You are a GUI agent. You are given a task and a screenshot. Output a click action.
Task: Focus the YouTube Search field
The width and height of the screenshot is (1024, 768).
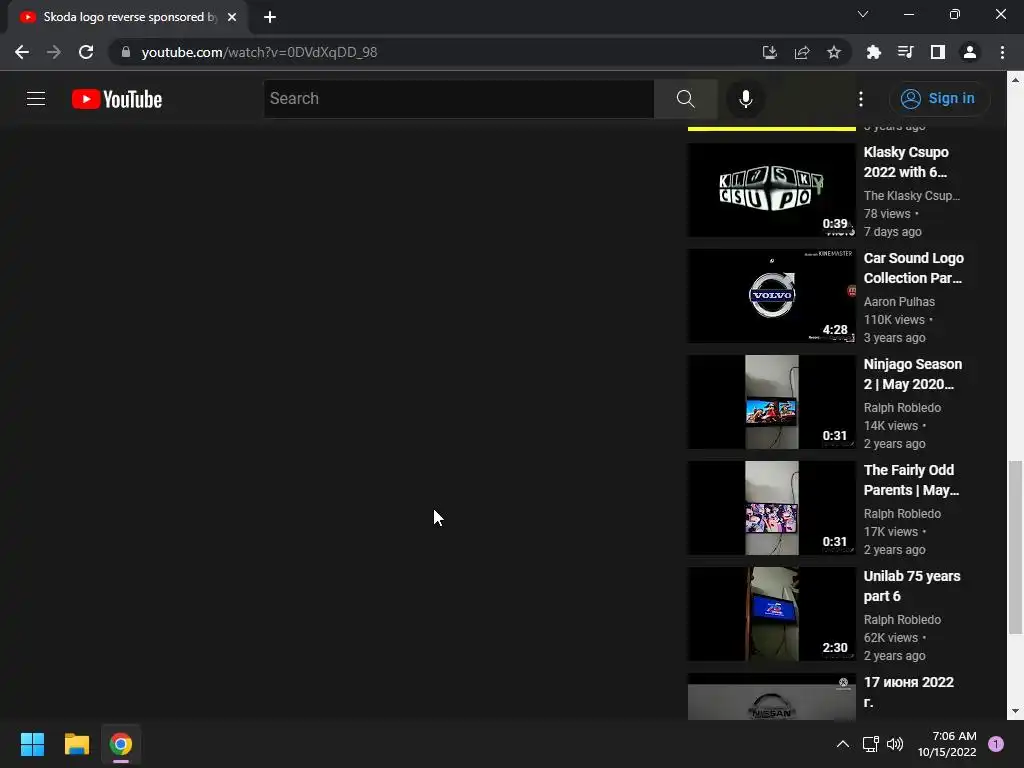[458, 99]
